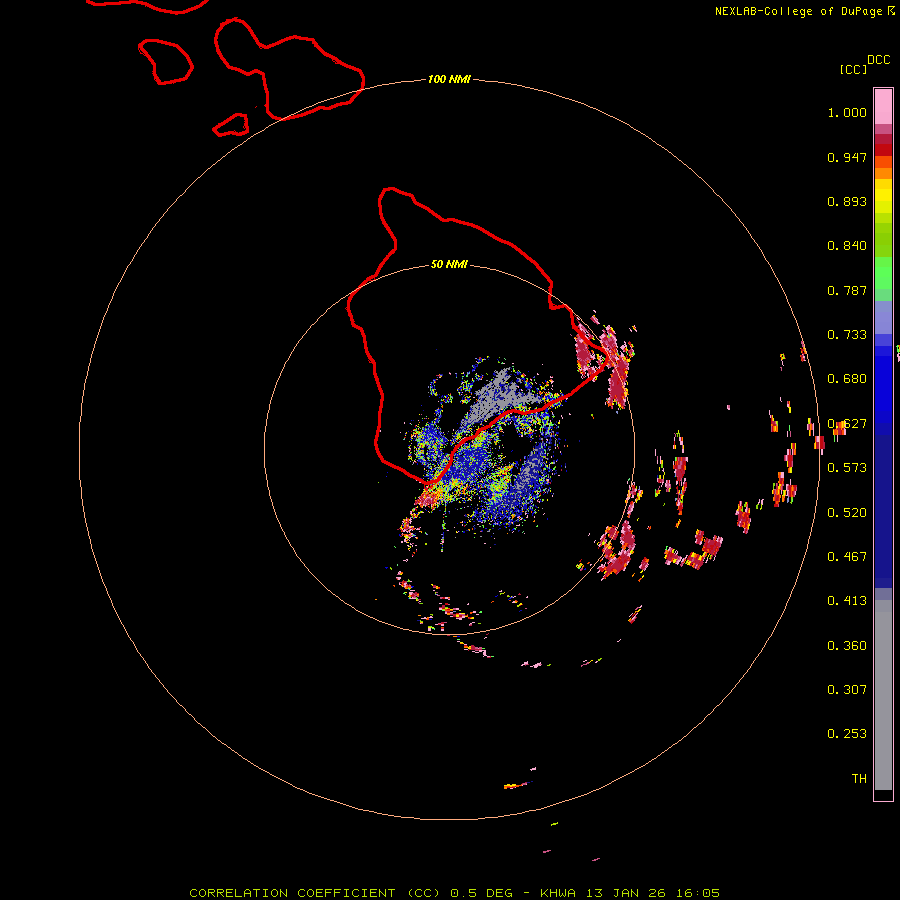Viewport: 900px width, 900px height.
Task: Click the DCC label above the colorbar
Action: point(878,60)
